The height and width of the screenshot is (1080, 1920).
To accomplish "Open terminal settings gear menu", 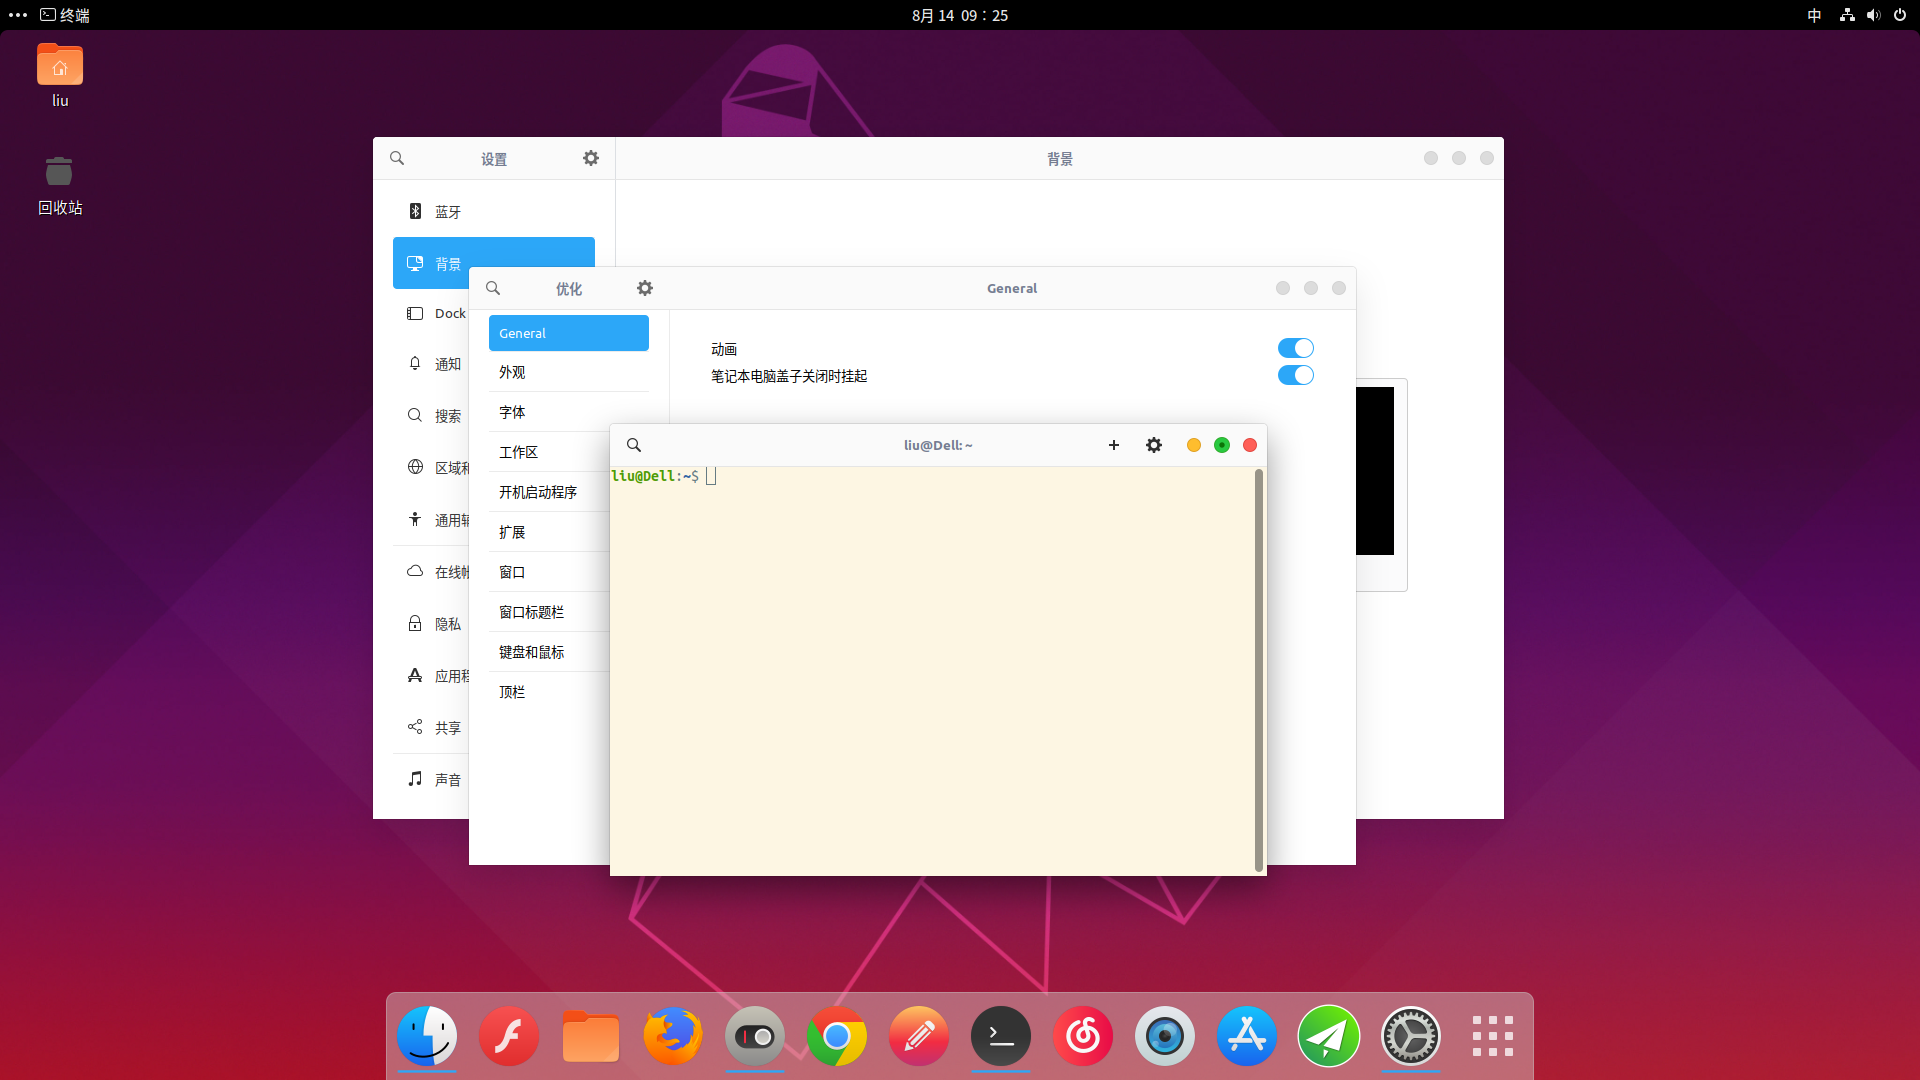I will pyautogui.click(x=1154, y=445).
